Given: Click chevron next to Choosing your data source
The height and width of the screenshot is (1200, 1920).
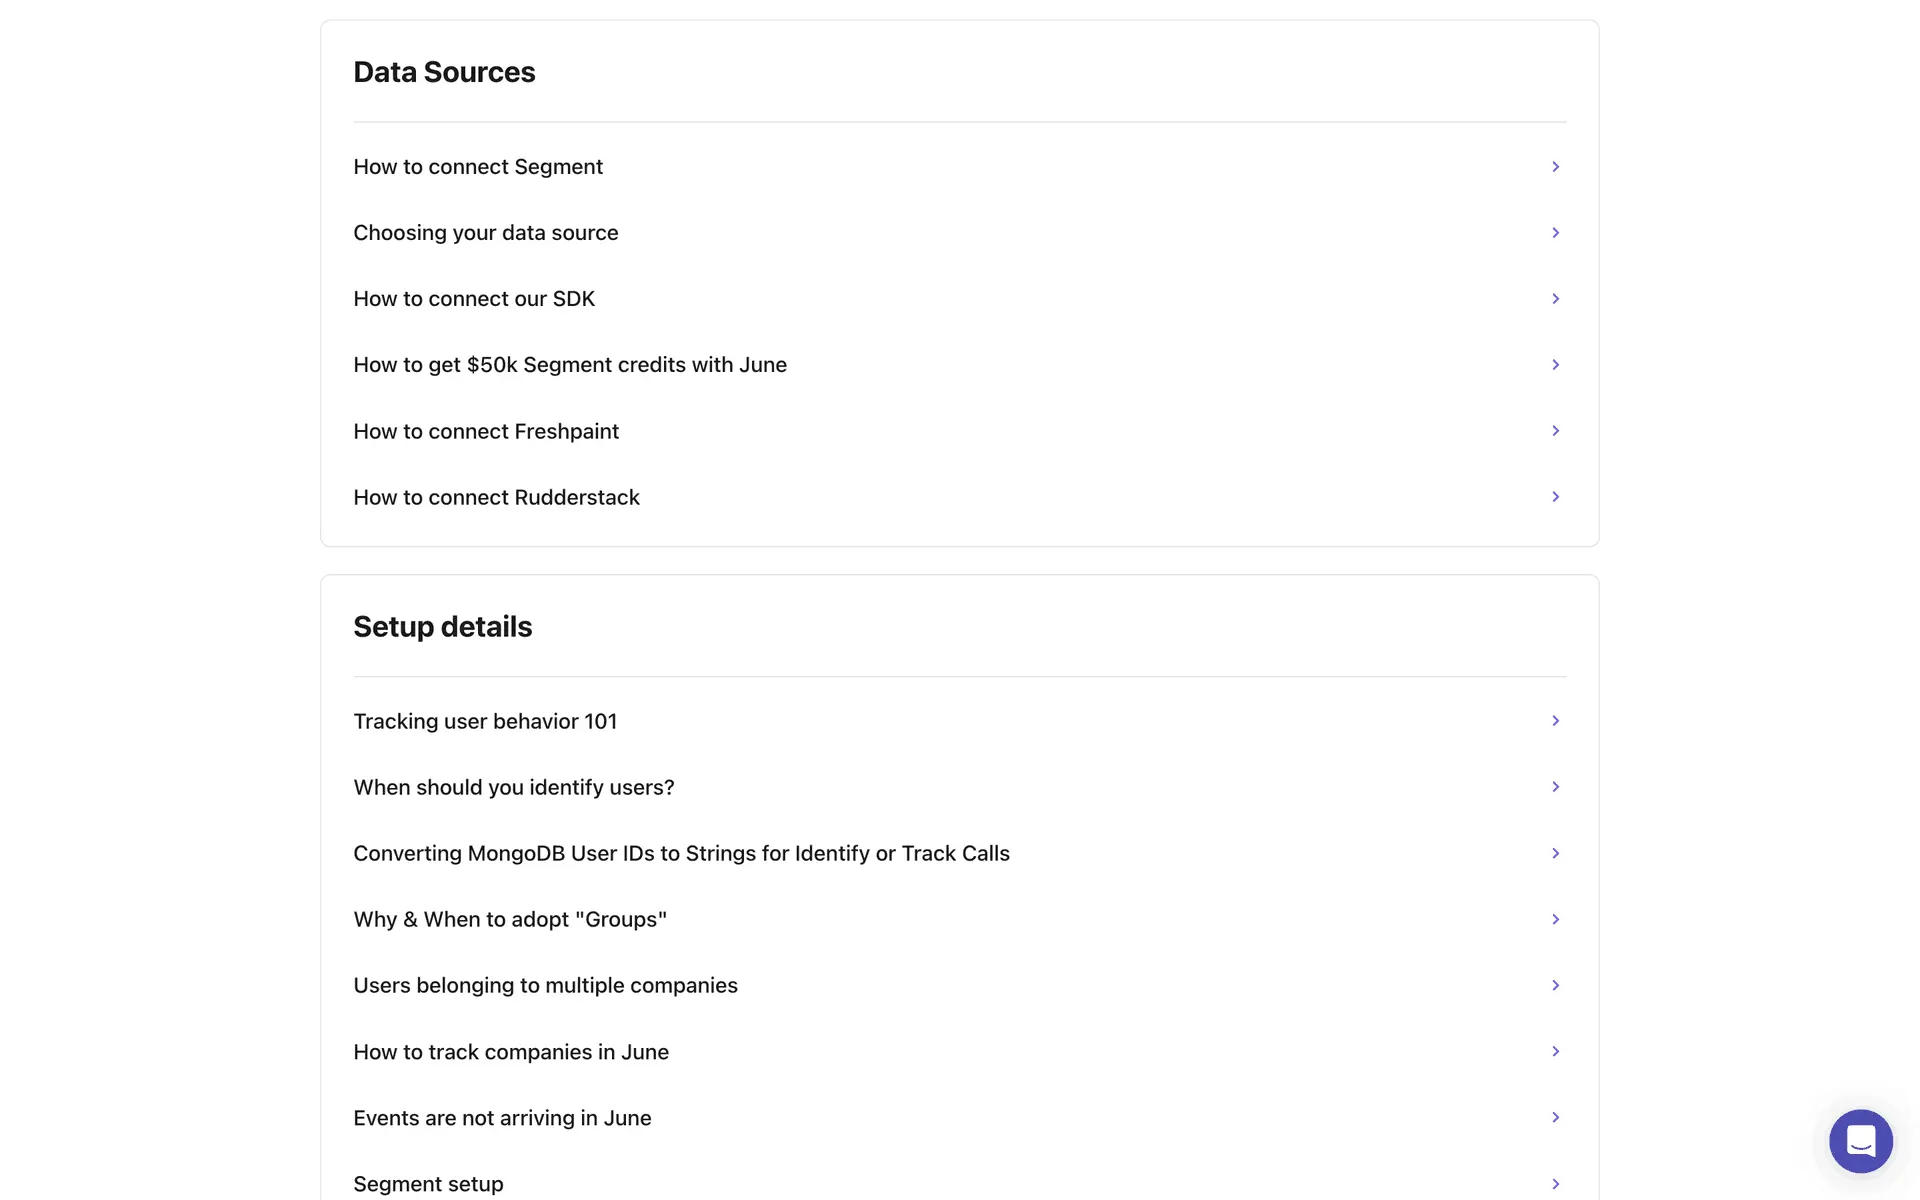Looking at the screenshot, I should 1555,233.
